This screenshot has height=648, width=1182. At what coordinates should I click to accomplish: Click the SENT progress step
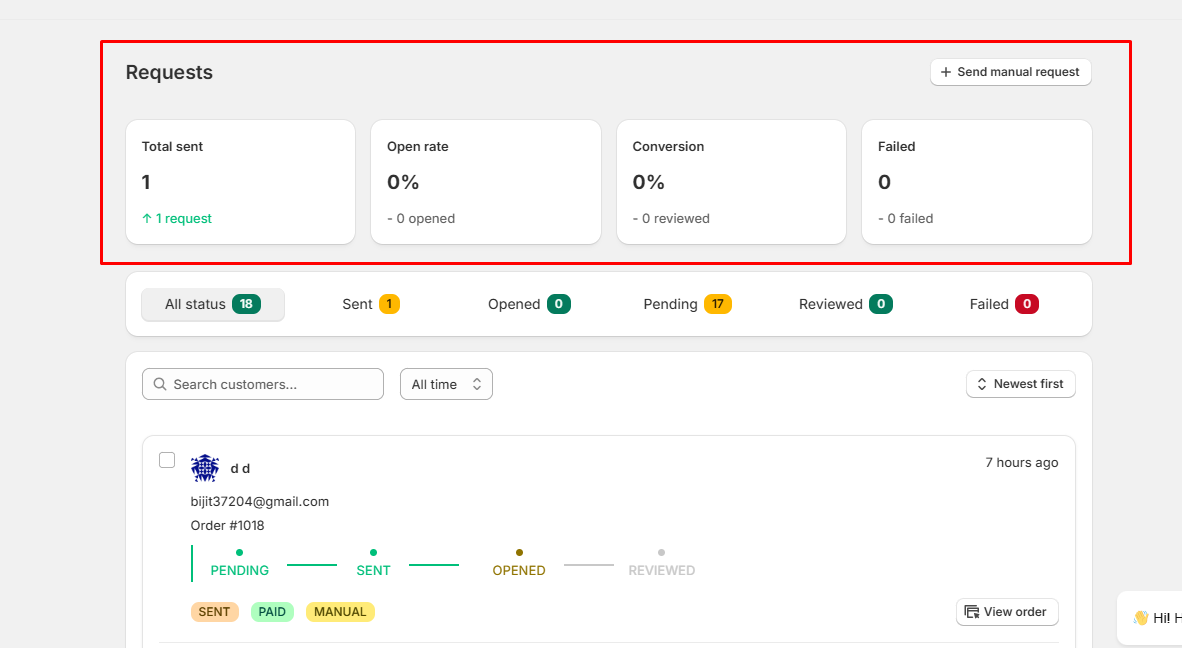(373, 564)
